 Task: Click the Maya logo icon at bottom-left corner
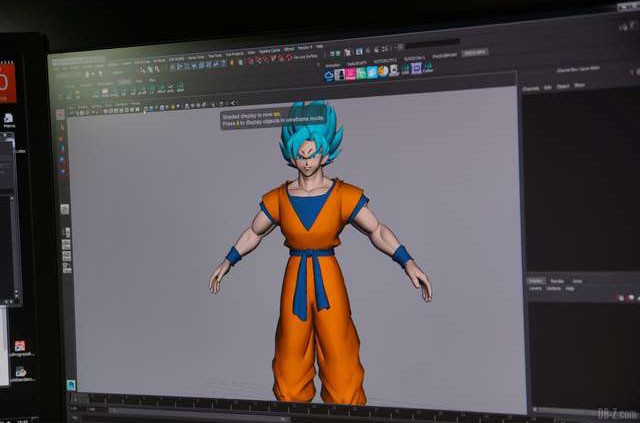pos(71,385)
